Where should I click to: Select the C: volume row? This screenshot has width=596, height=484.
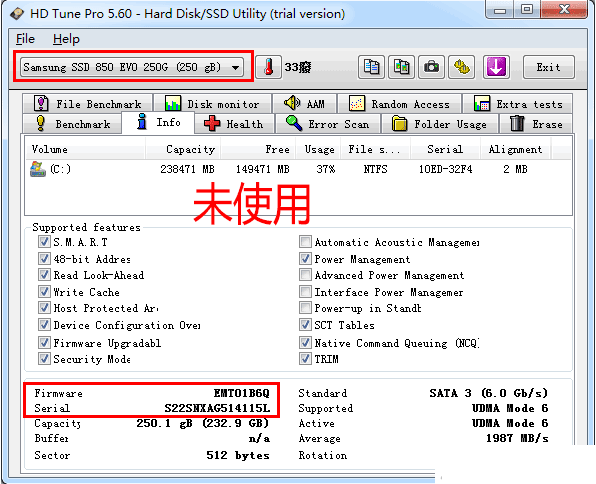pos(298,169)
